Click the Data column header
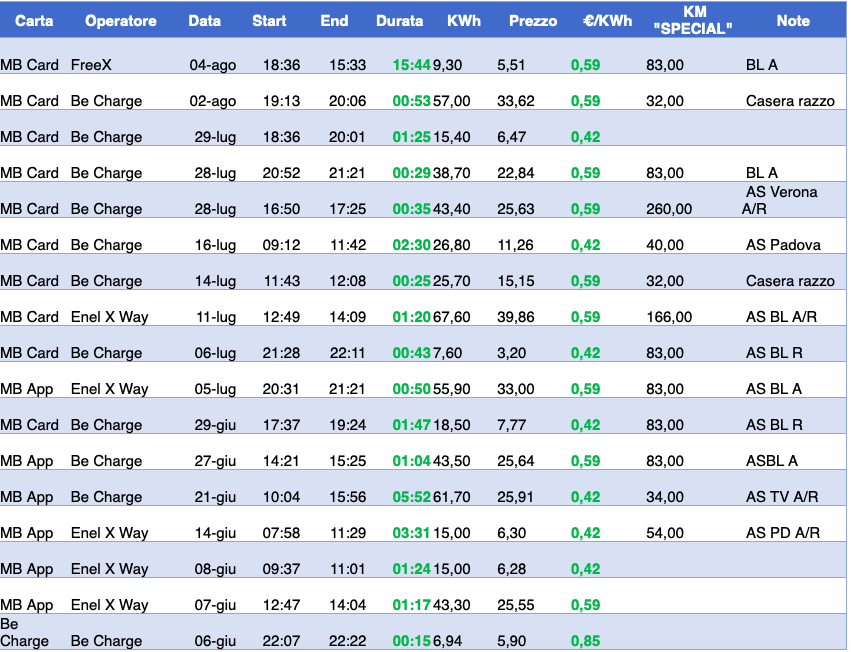The image size is (851, 652). tap(205, 21)
